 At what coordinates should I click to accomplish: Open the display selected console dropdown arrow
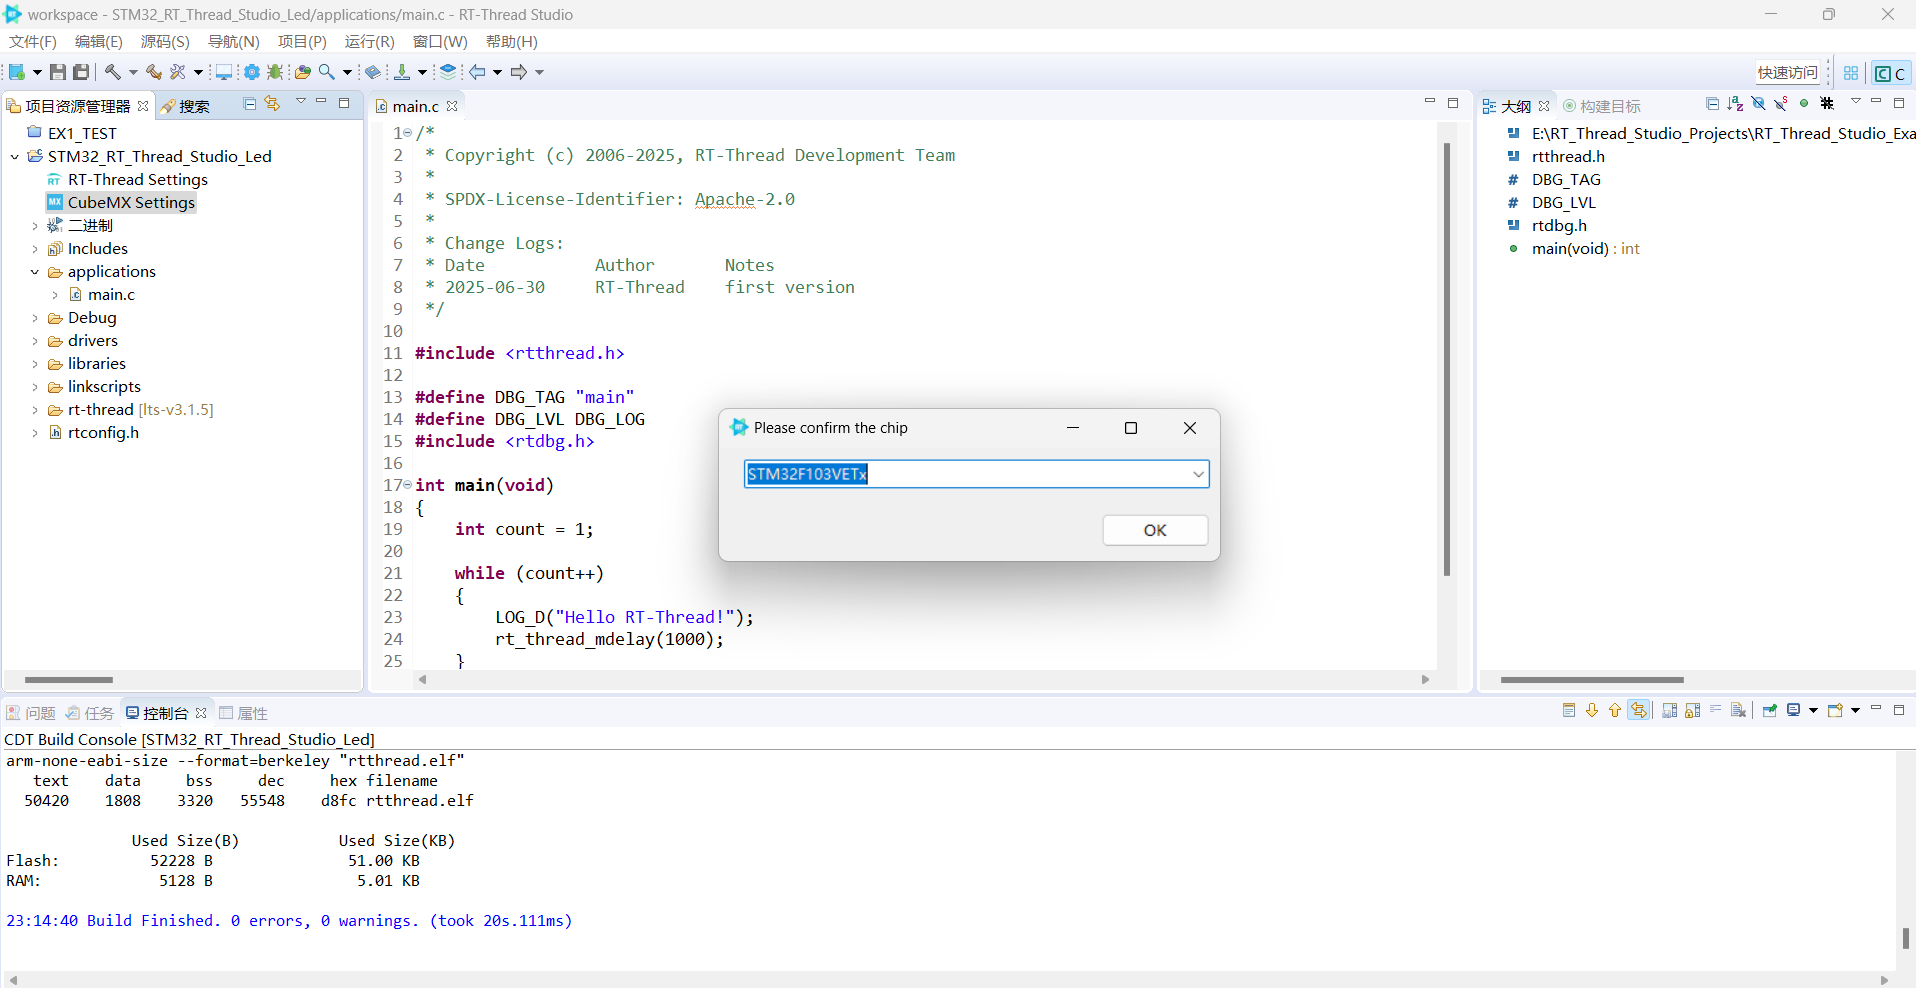[x=1813, y=711]
